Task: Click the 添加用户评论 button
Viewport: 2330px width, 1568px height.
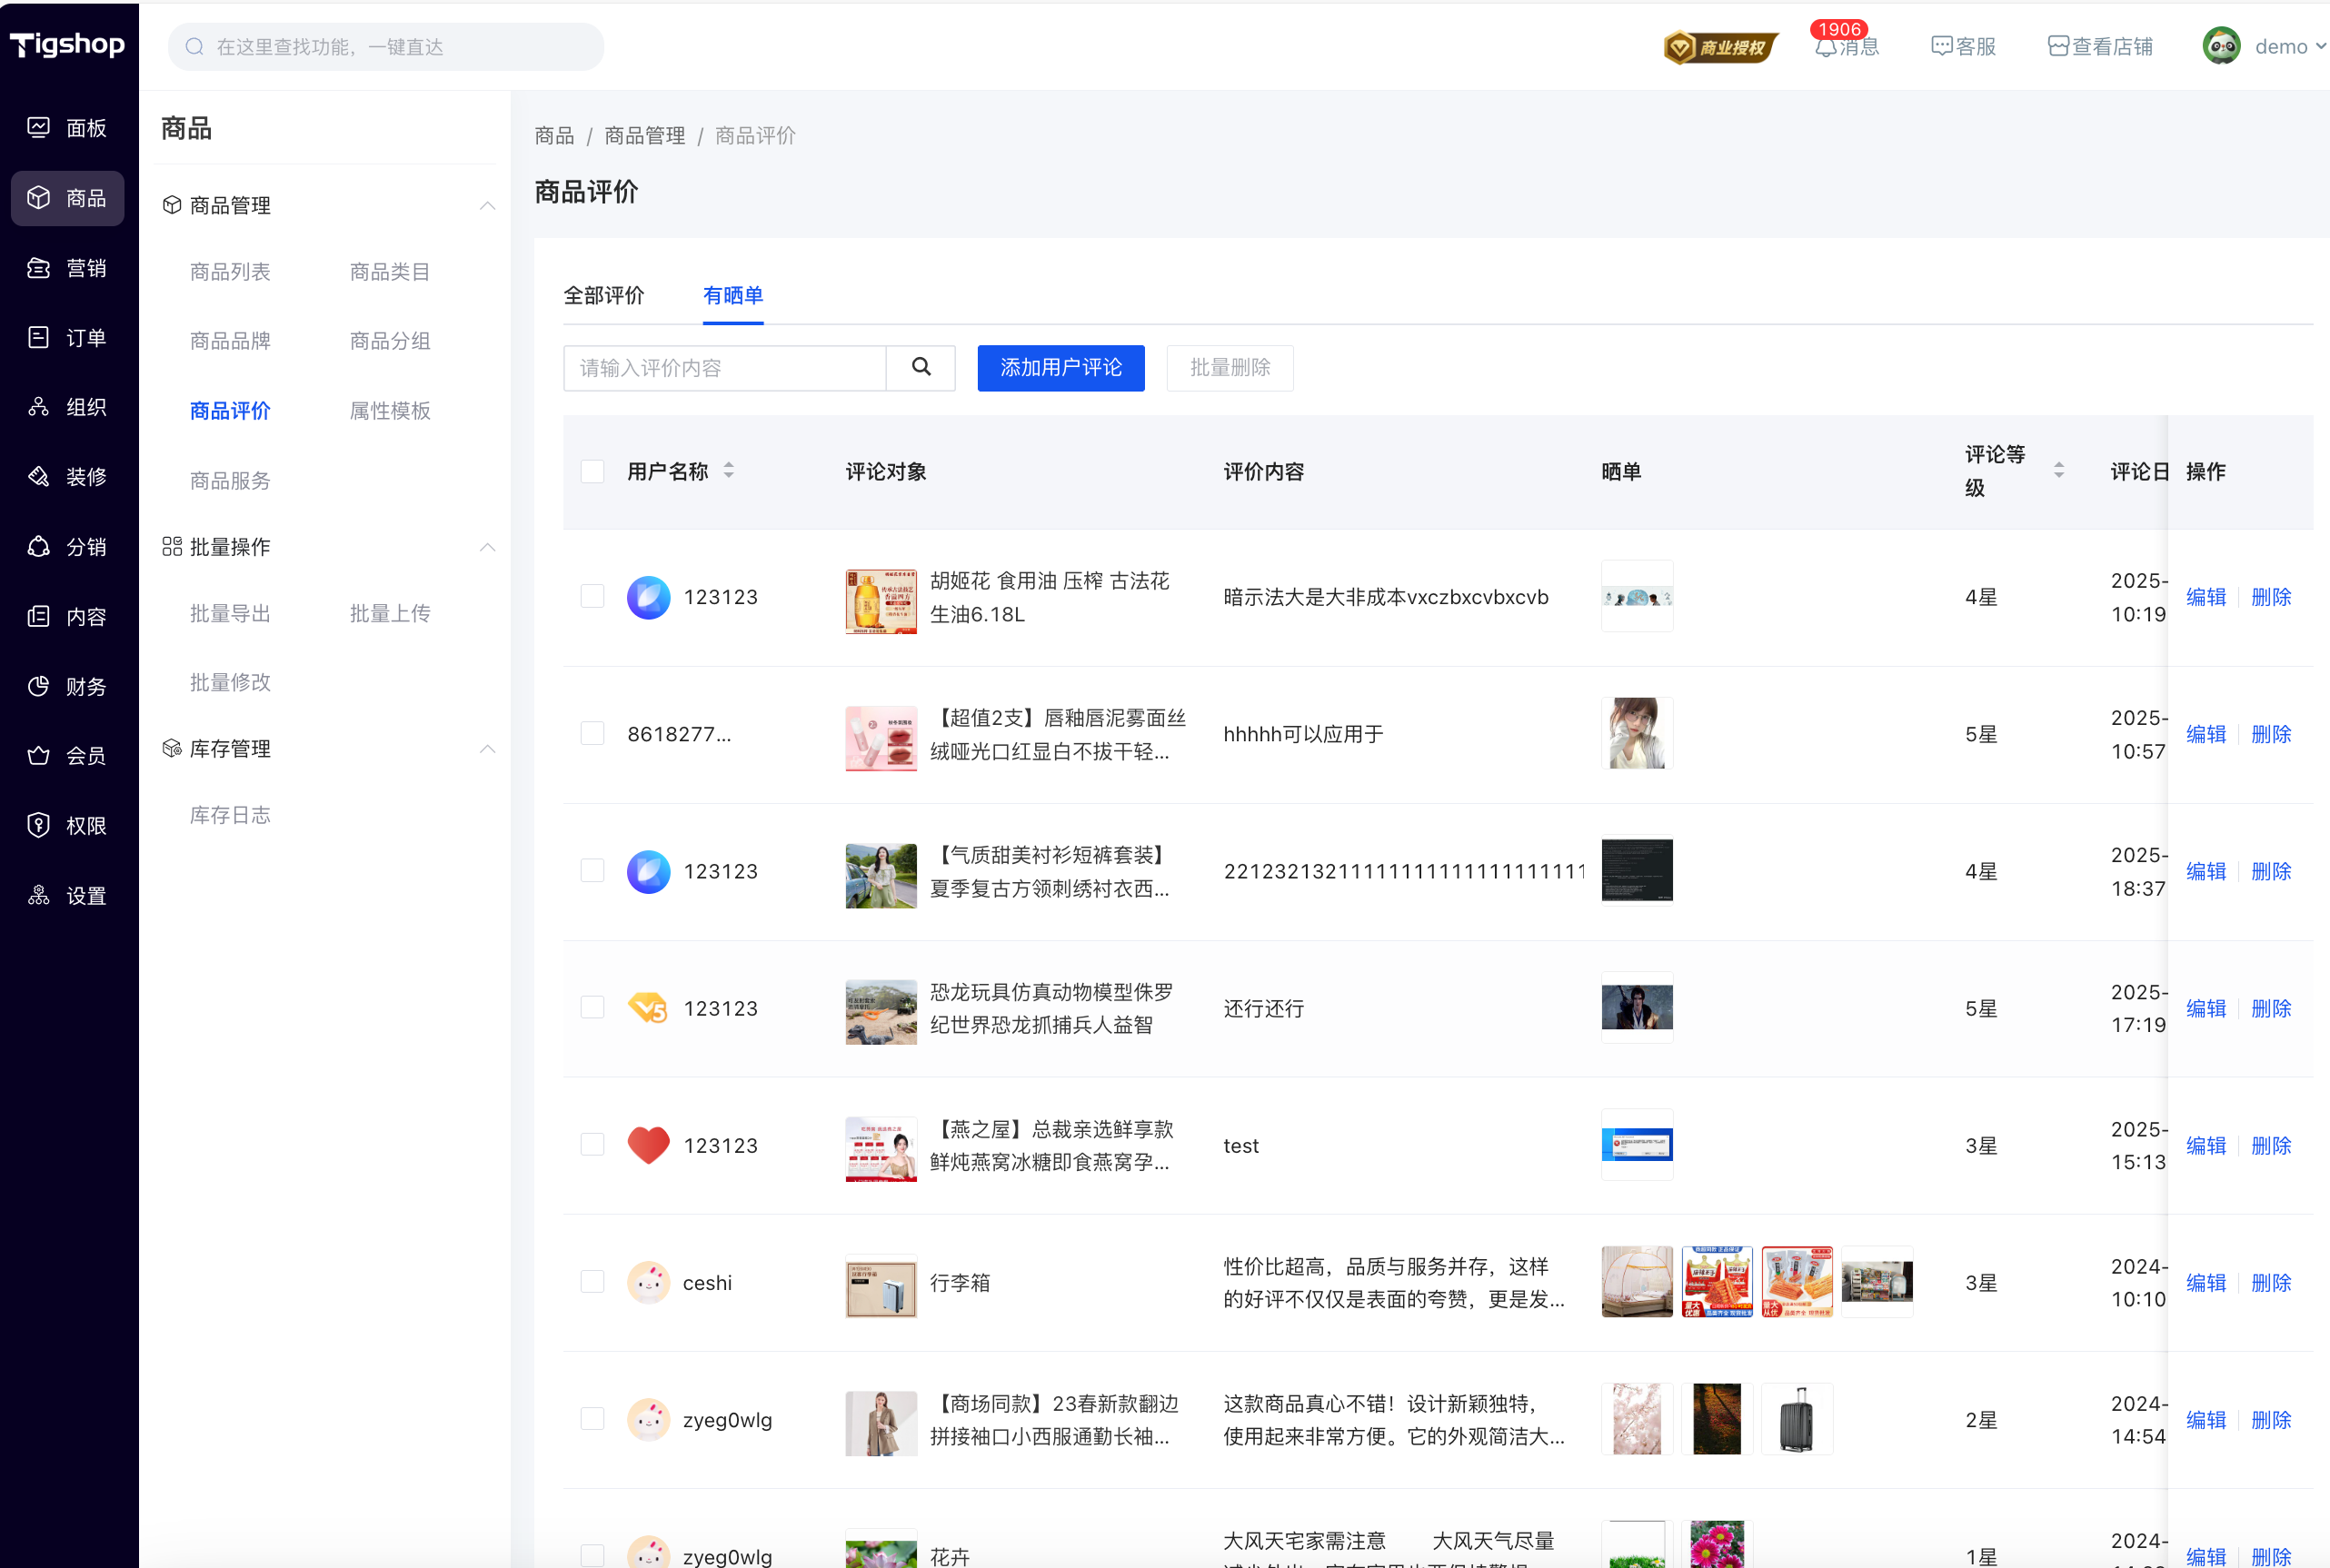Action: pos(1060,368)
